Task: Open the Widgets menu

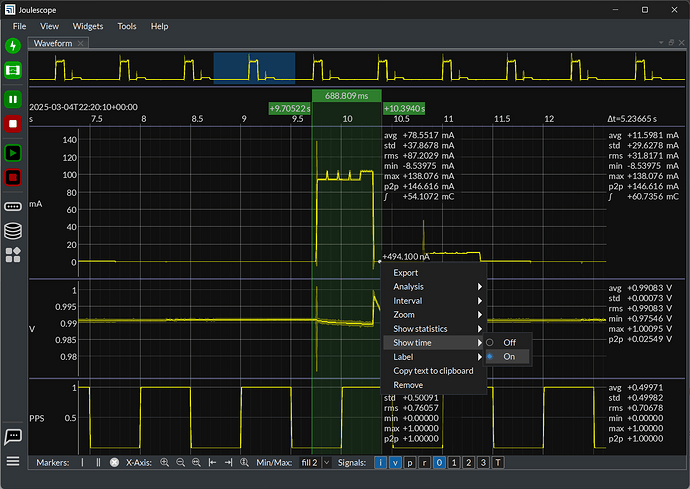Action: [88, 26]
